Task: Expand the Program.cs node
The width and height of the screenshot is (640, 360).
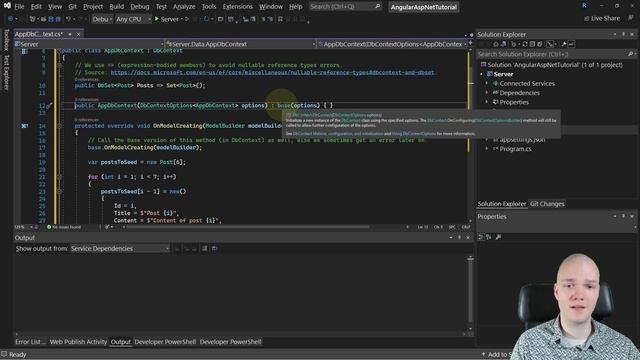Action: tap(487, 149)
